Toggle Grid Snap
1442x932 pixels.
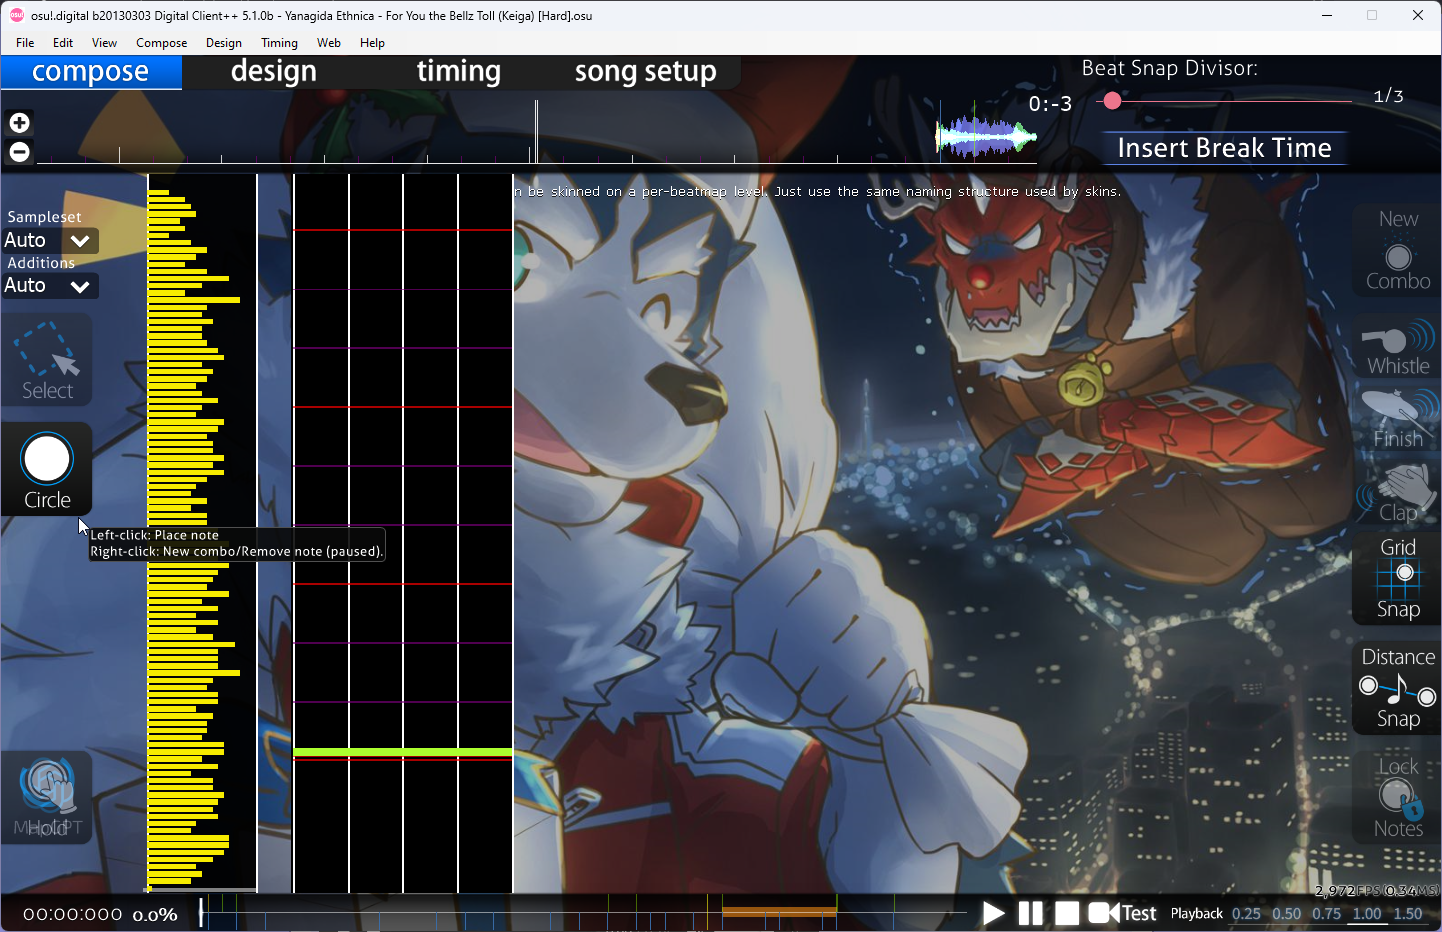coord(1397,578)
